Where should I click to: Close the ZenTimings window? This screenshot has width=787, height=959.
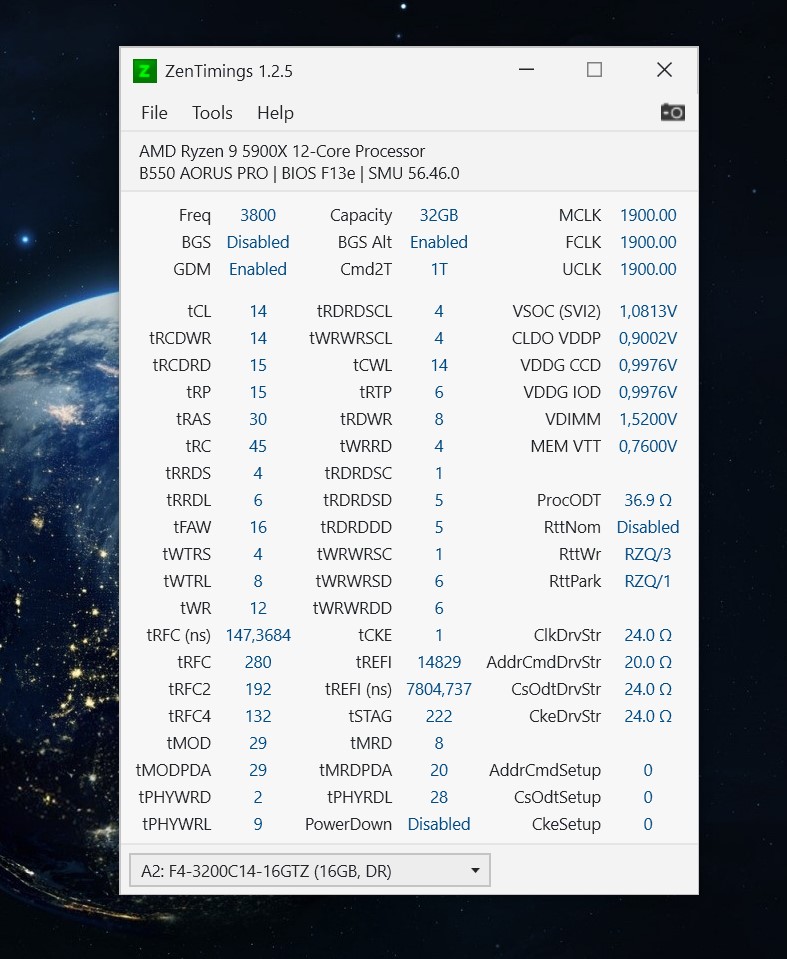(664, 70)
